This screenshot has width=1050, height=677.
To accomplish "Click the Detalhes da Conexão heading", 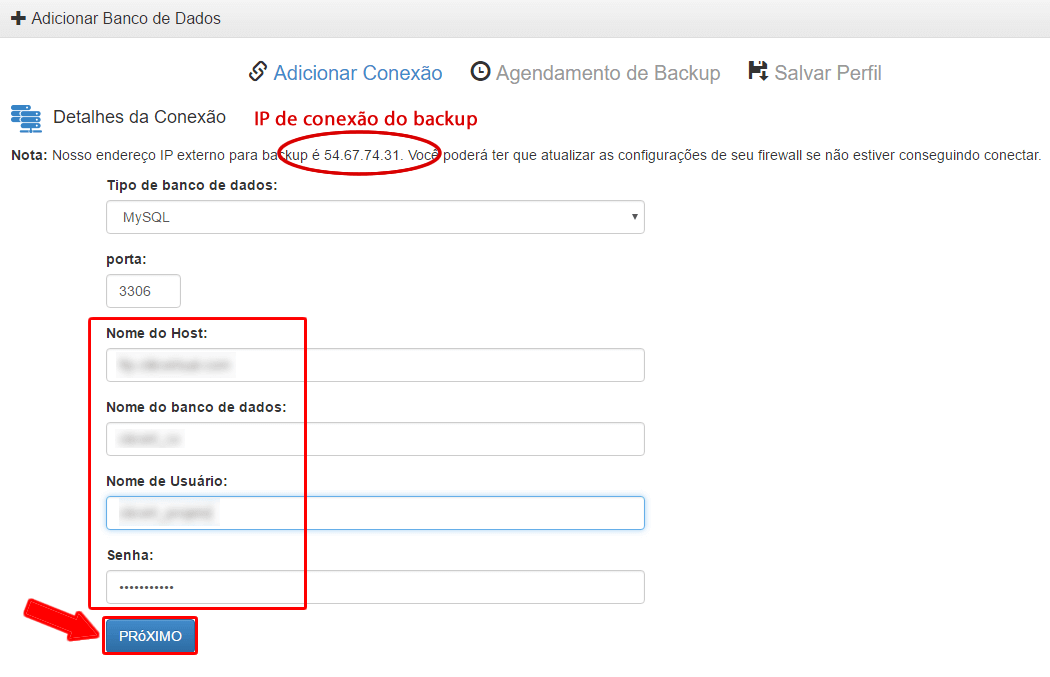I will coord(139,117).
